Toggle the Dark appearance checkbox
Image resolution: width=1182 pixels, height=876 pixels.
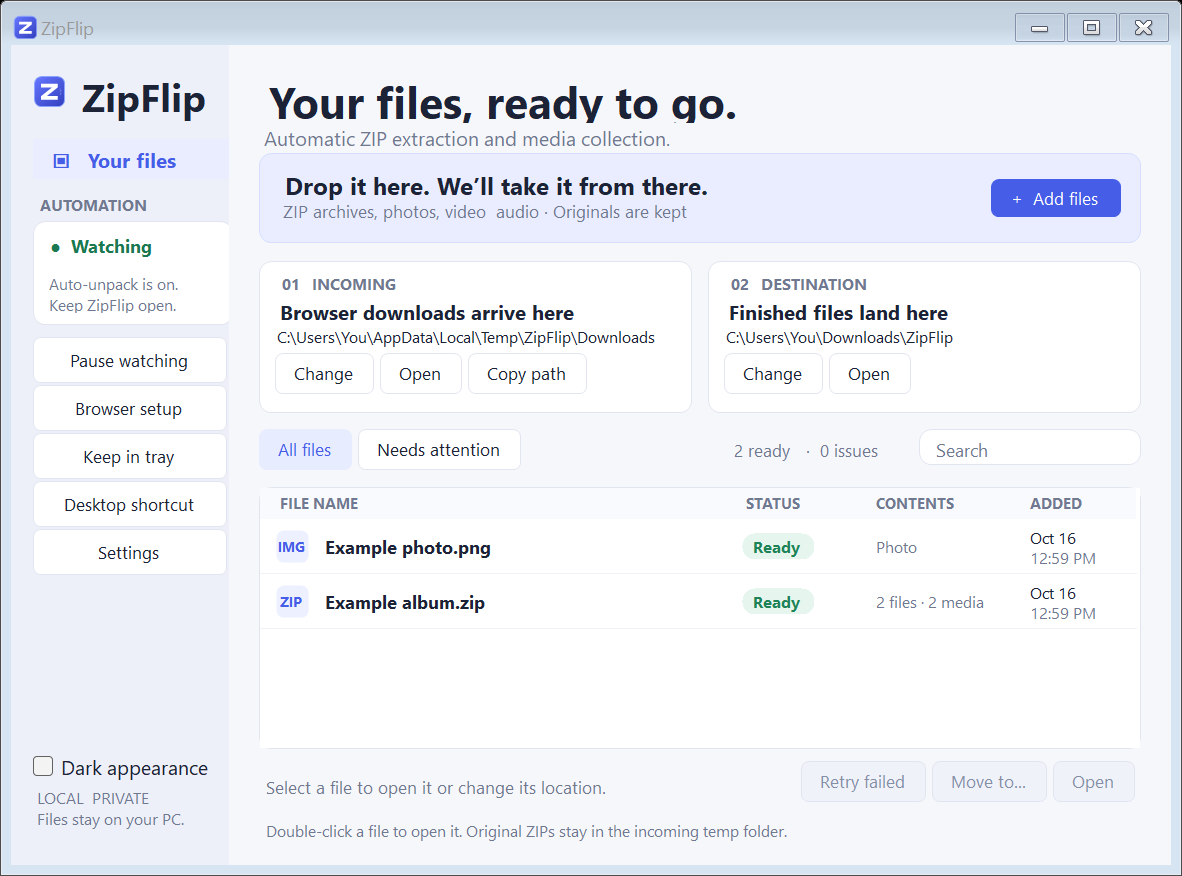[x=43, y=767]
